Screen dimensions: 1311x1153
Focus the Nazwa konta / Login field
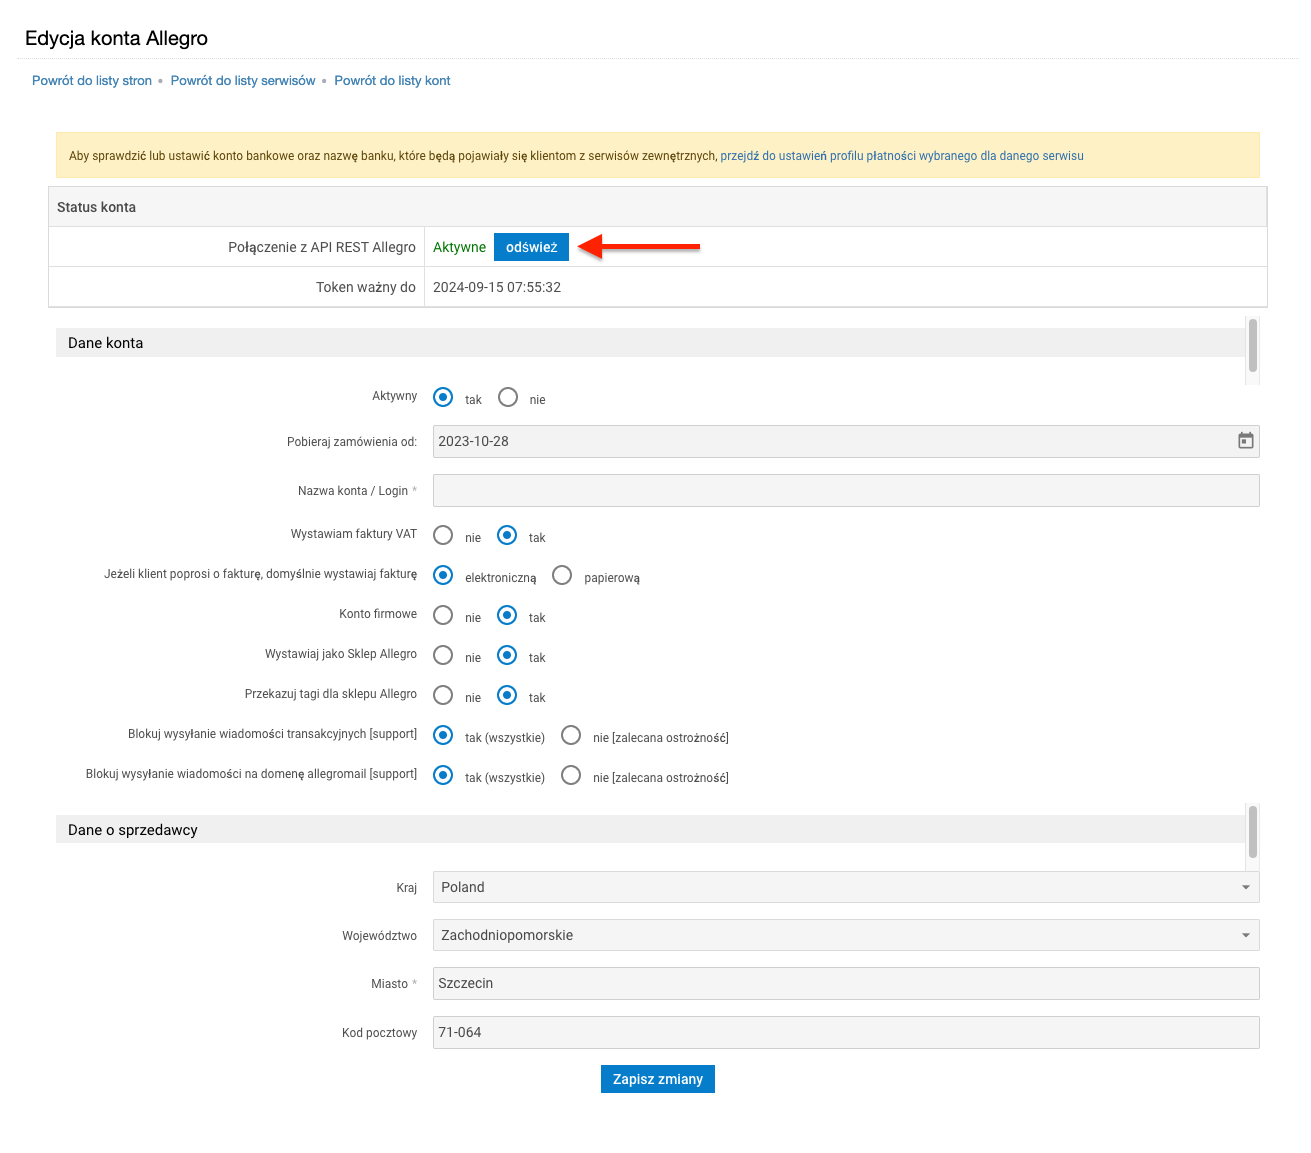pyautogui.click(x=846, y=490)
